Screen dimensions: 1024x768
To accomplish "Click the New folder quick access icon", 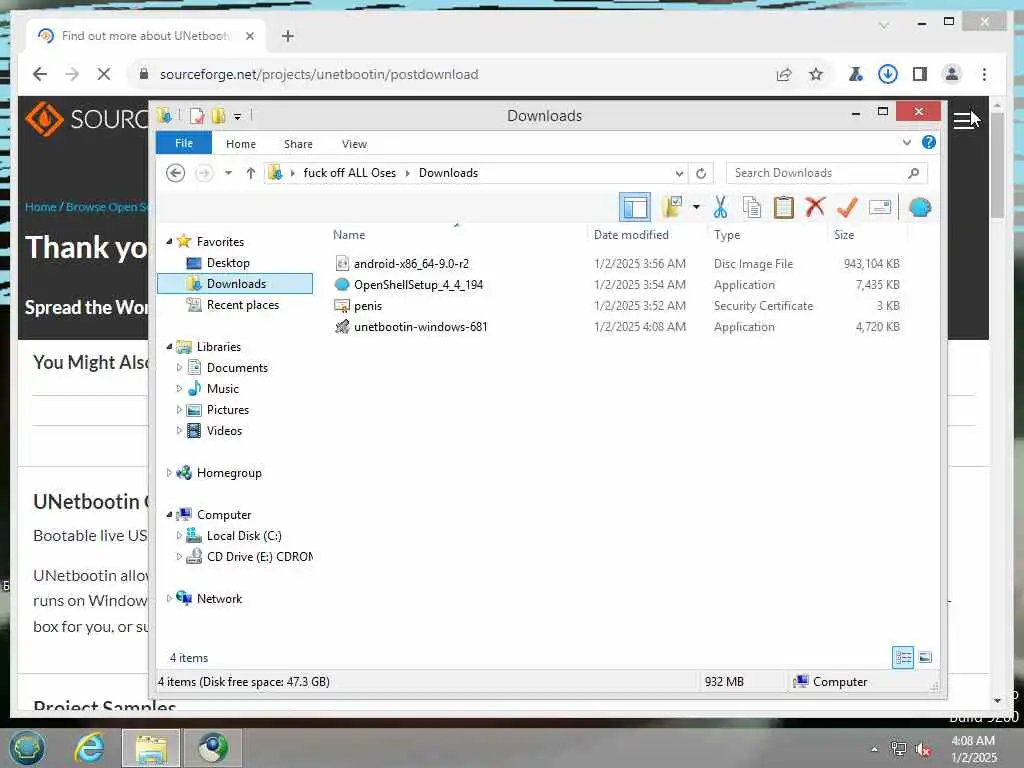I will [x=218, y=116].
